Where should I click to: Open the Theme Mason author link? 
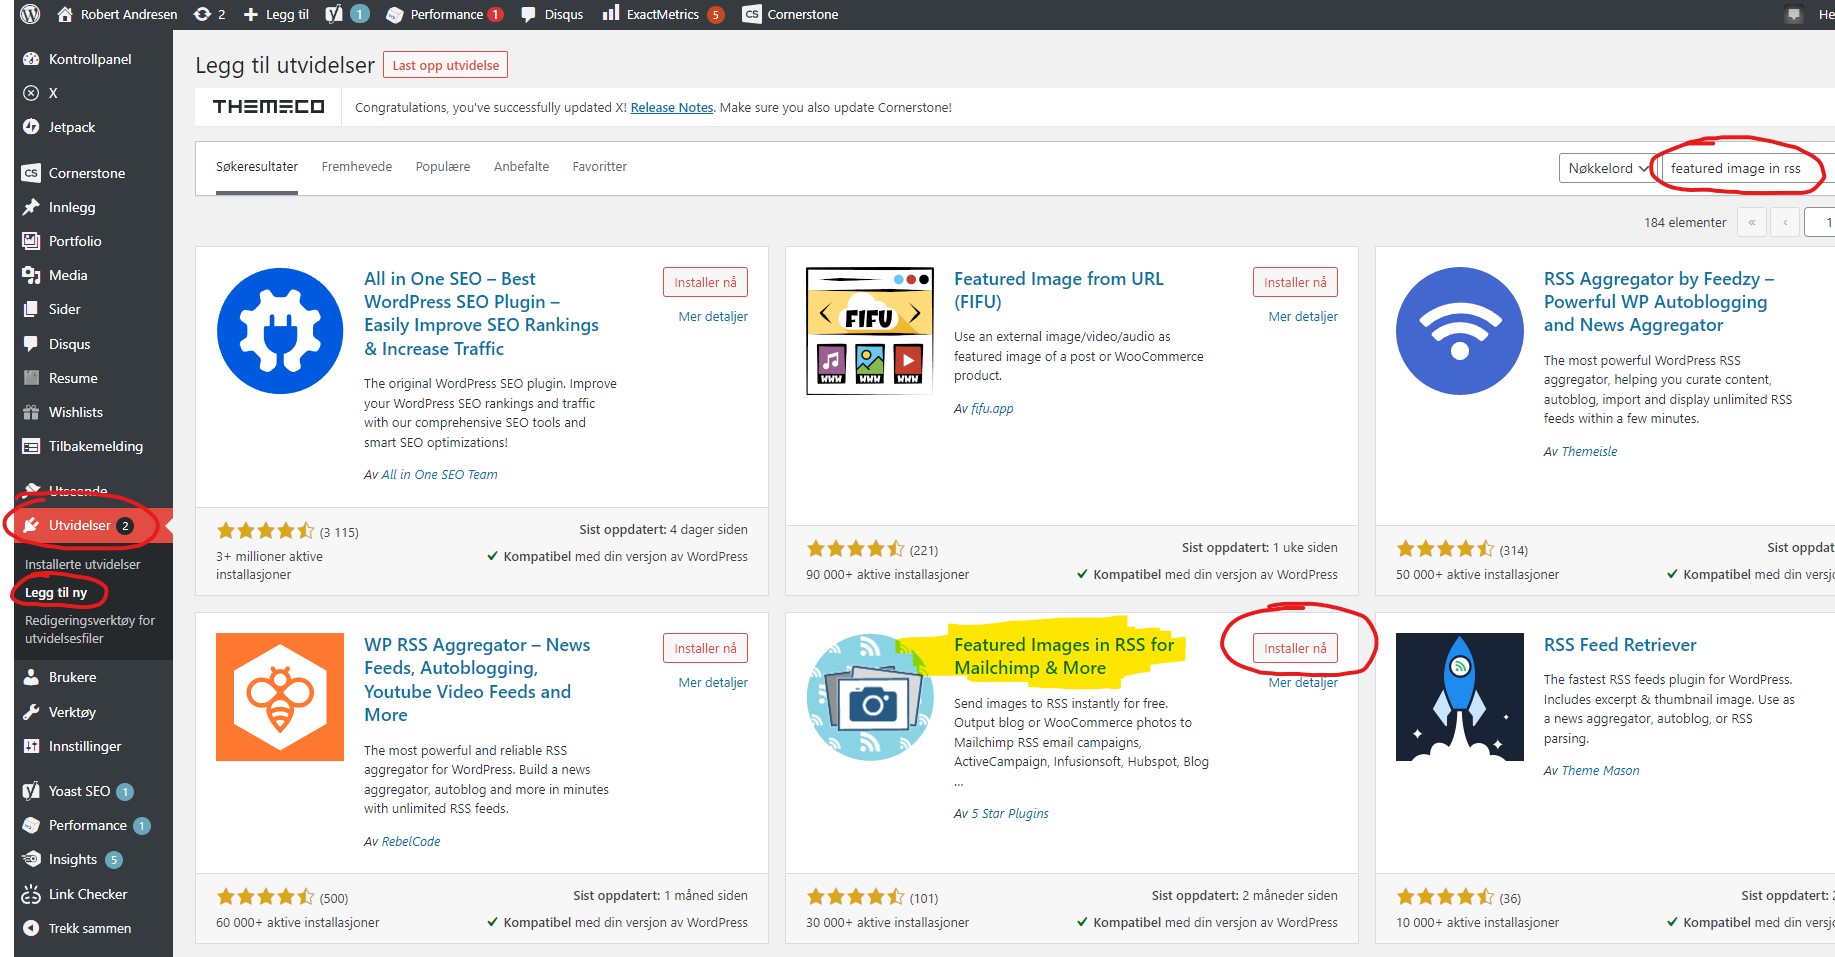pyautogui.click(x=1600, y=770)
